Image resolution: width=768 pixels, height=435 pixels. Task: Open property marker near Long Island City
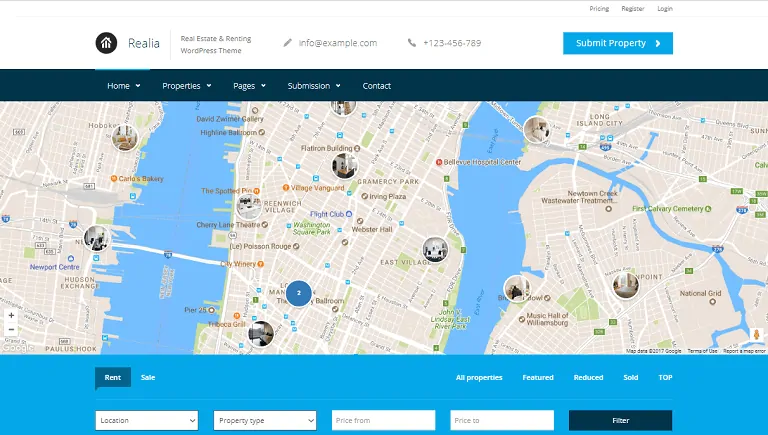click(x=536, y=129)
